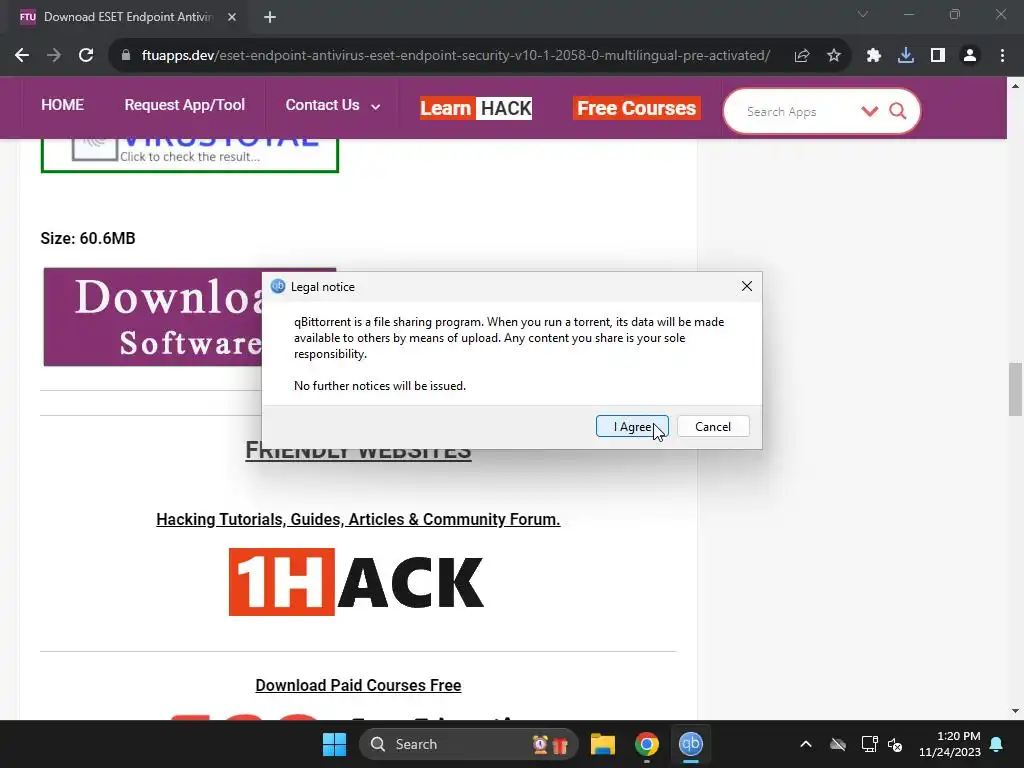Open Request App/Tool menu item
Screen dimensions: 1024x768
click(x=184, y=104)
